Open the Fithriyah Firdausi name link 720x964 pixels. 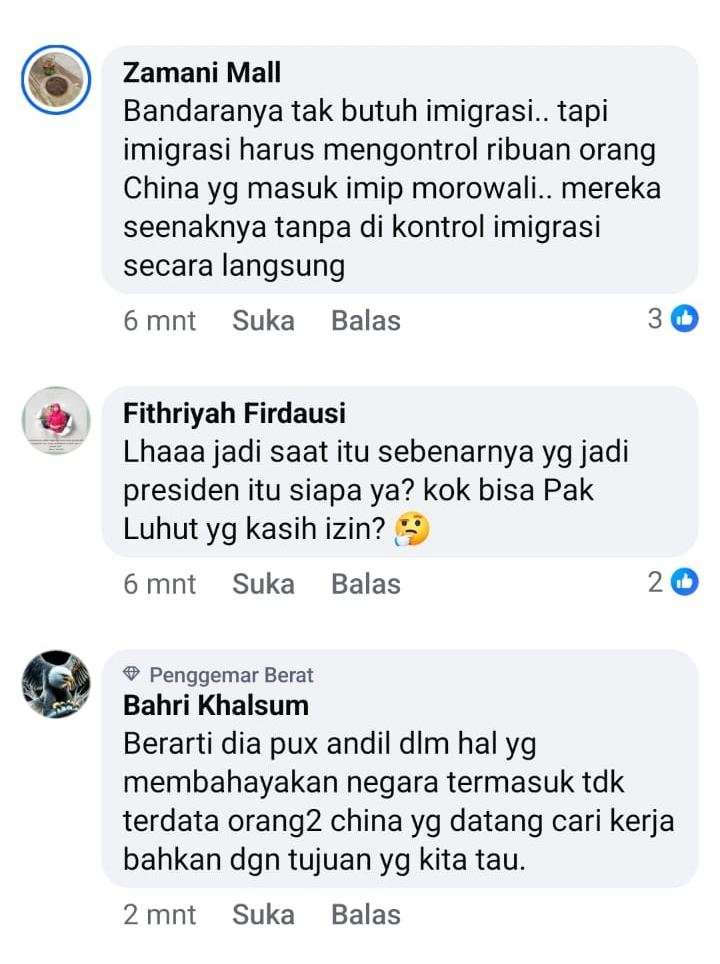[x=234, y=413]
